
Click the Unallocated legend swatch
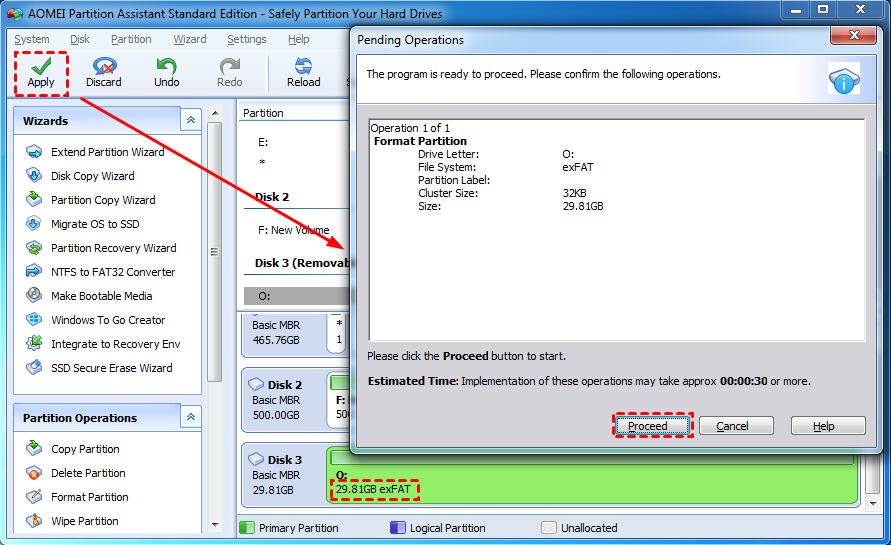point(548,527)
